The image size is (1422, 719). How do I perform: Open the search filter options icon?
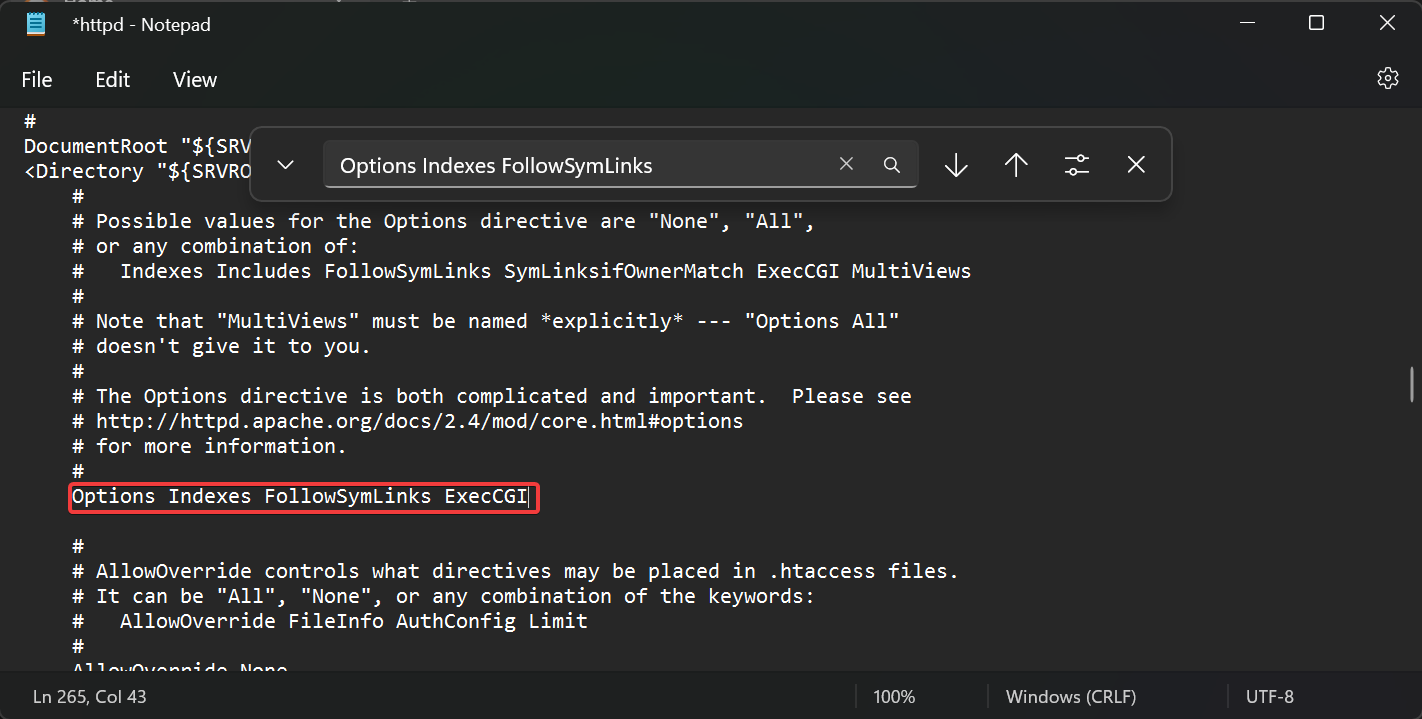coord(1076,164)
